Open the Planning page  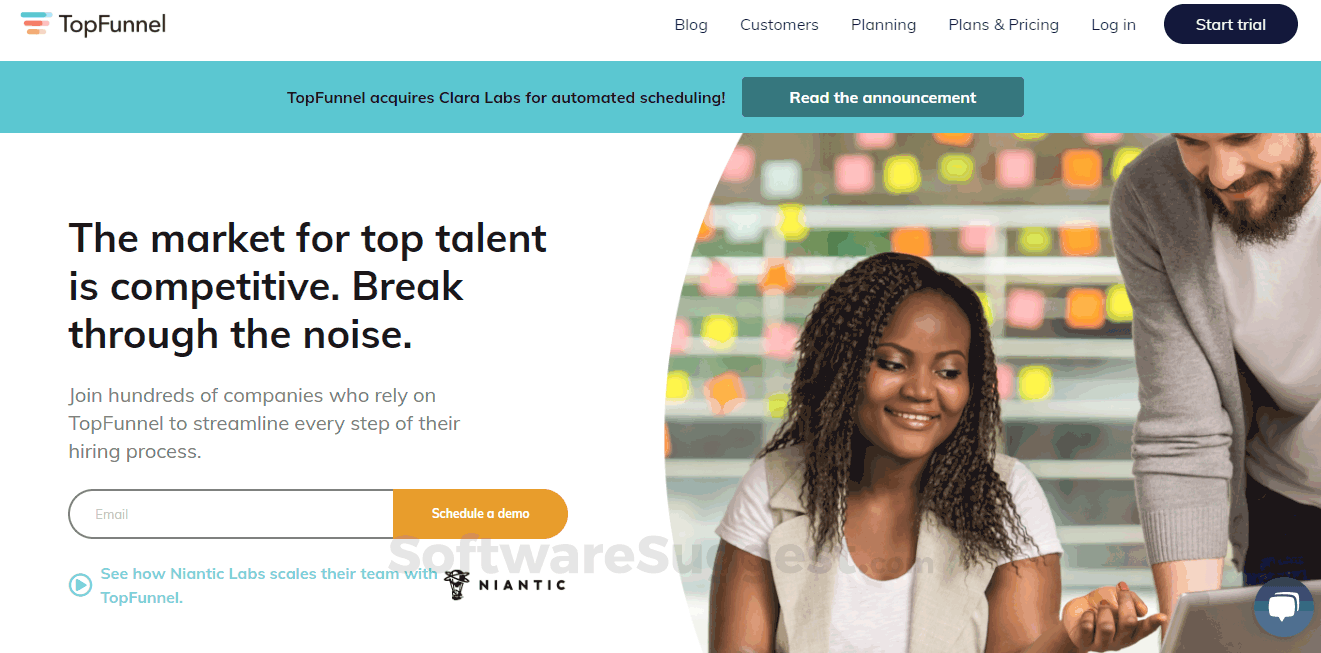883,24
